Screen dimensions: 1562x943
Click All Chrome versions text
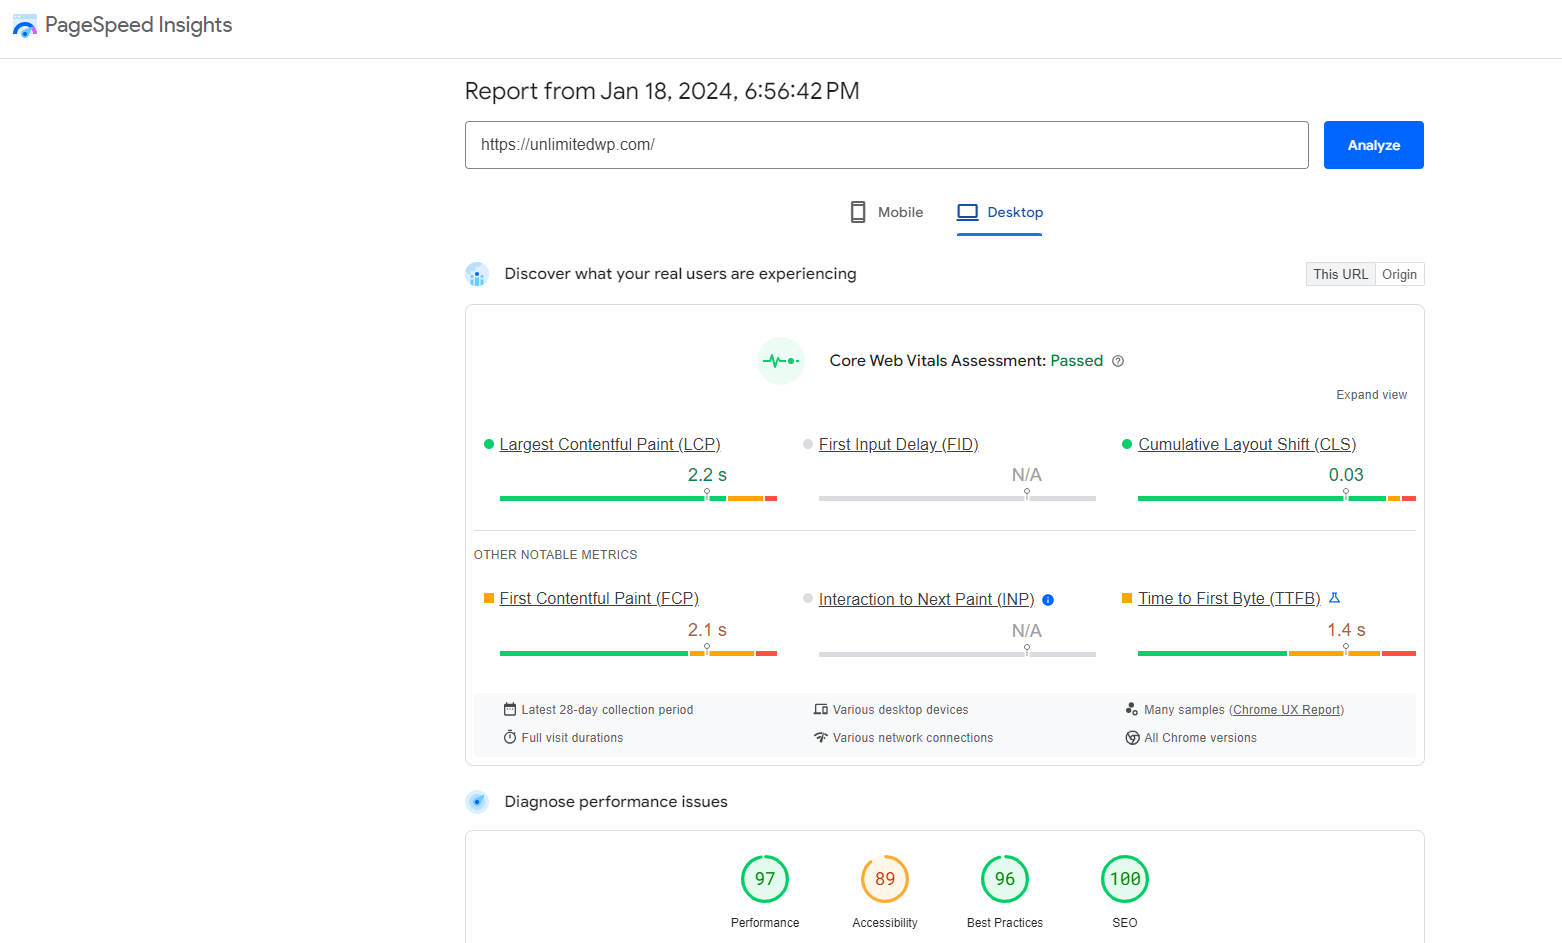point(1200,738)
